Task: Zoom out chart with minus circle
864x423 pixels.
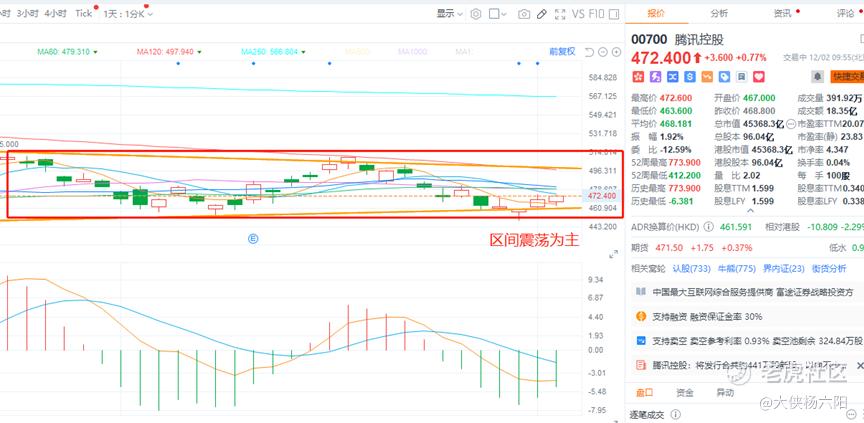Action: click(603, 52)
